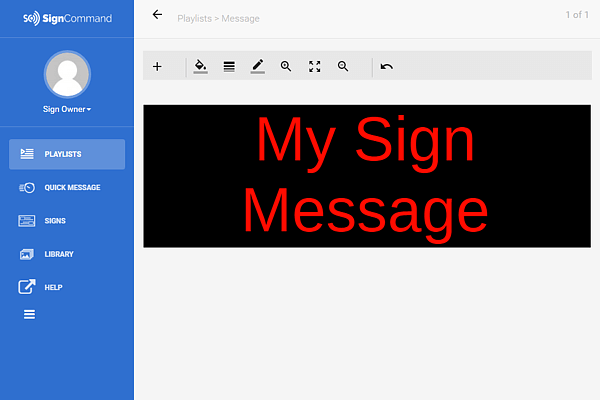
Task: Open the PLAYLISTS menu item
Action: point(67,154)
